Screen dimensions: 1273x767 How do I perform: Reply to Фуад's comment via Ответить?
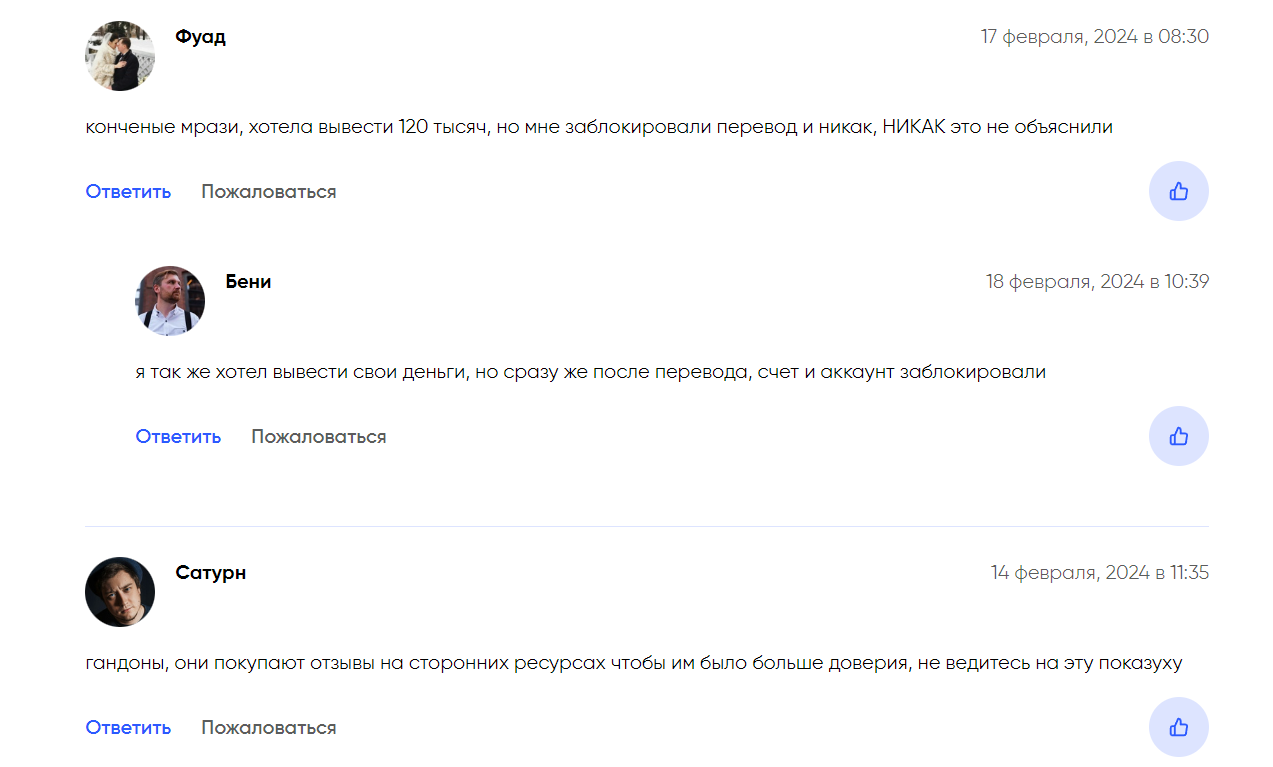[128, 192]
